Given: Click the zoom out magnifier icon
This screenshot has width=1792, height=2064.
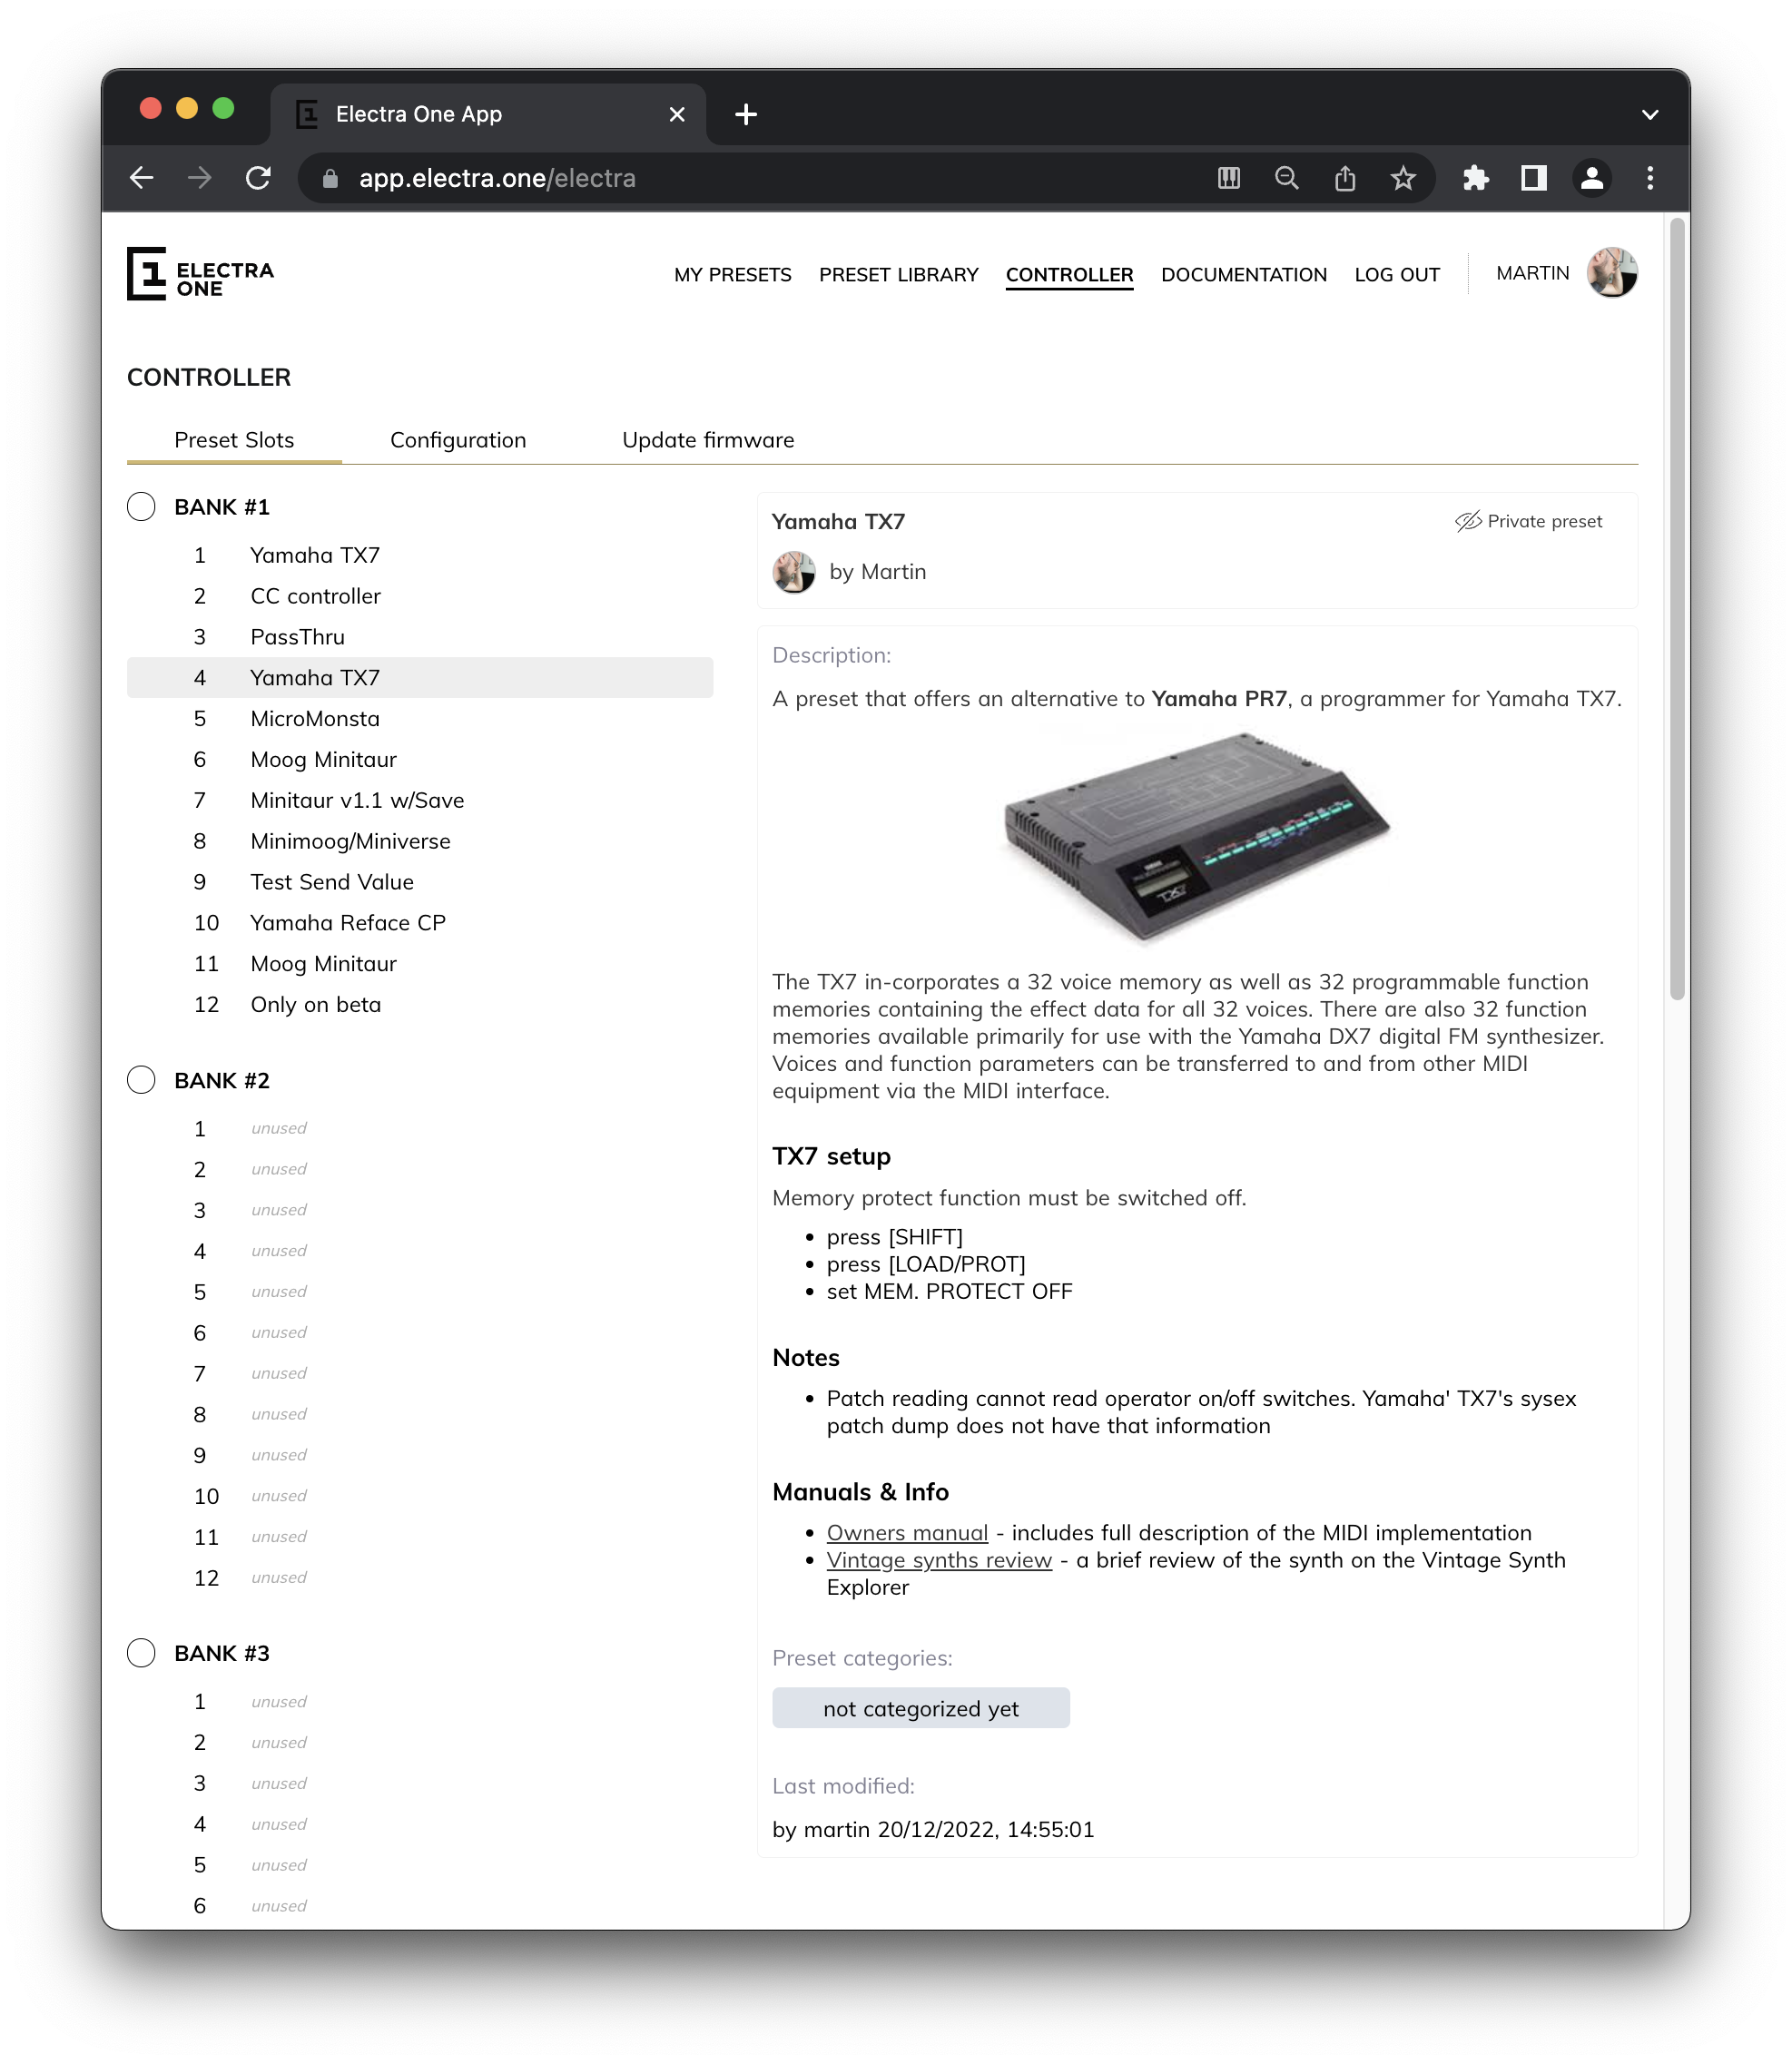Looking at the screenshot, I should [1286, 178].
